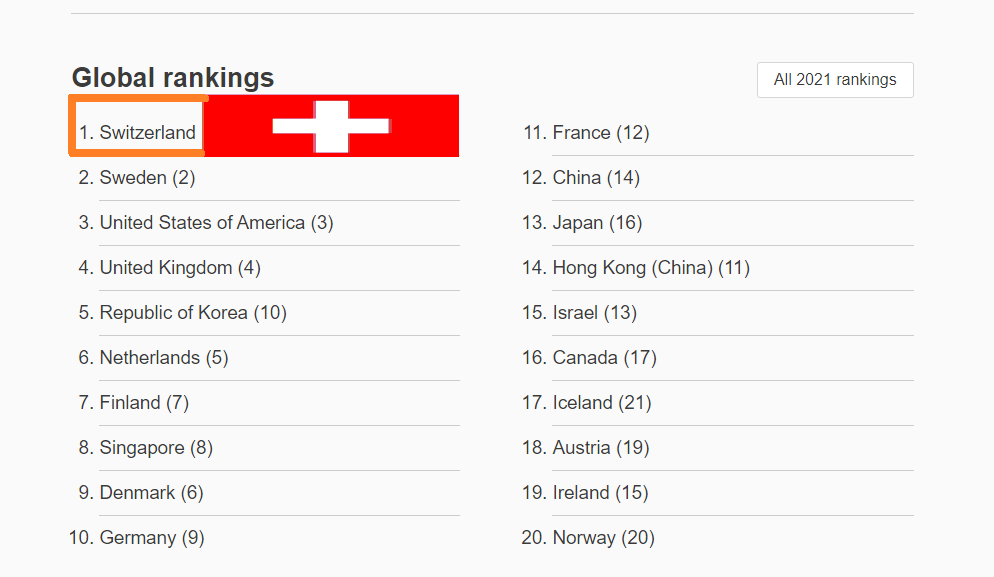
Task: Select Finland in the rankings
Action: coord(144,403)
